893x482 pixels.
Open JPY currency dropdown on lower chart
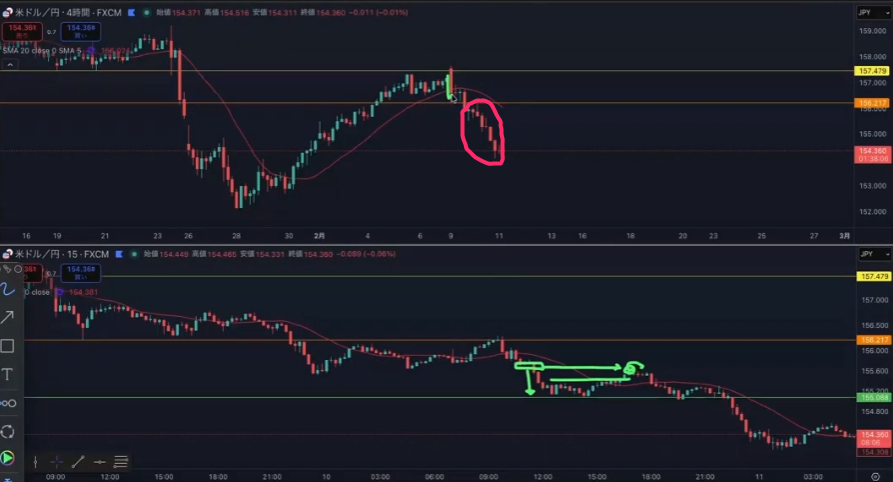click(x=867, y=255)
